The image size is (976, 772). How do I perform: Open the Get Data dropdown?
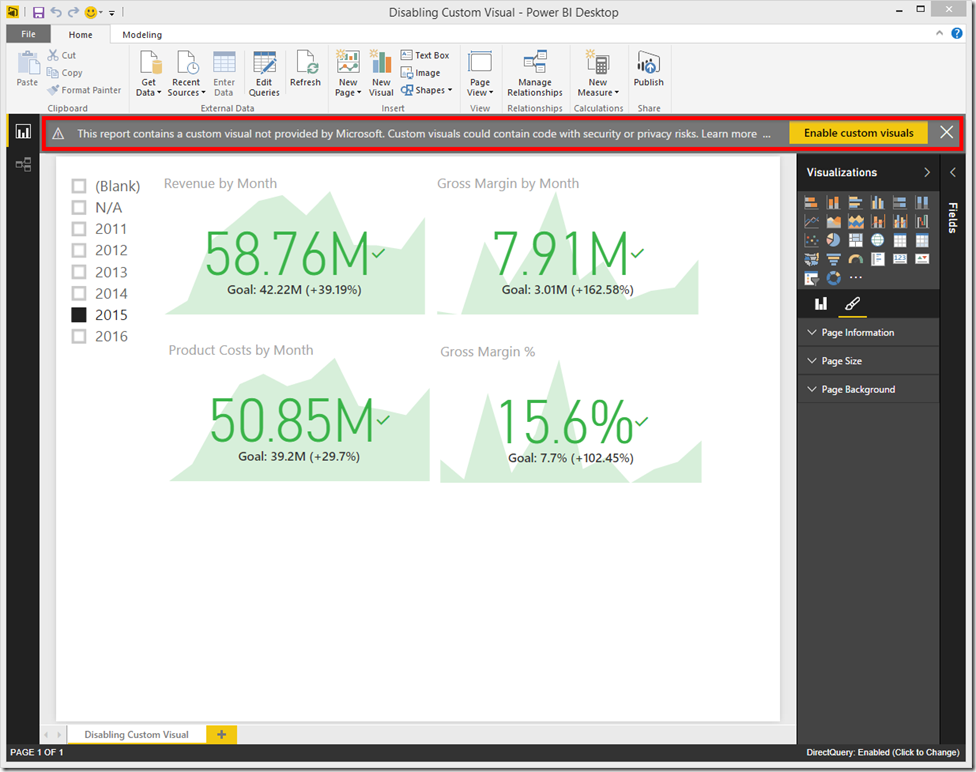[149, 73]
